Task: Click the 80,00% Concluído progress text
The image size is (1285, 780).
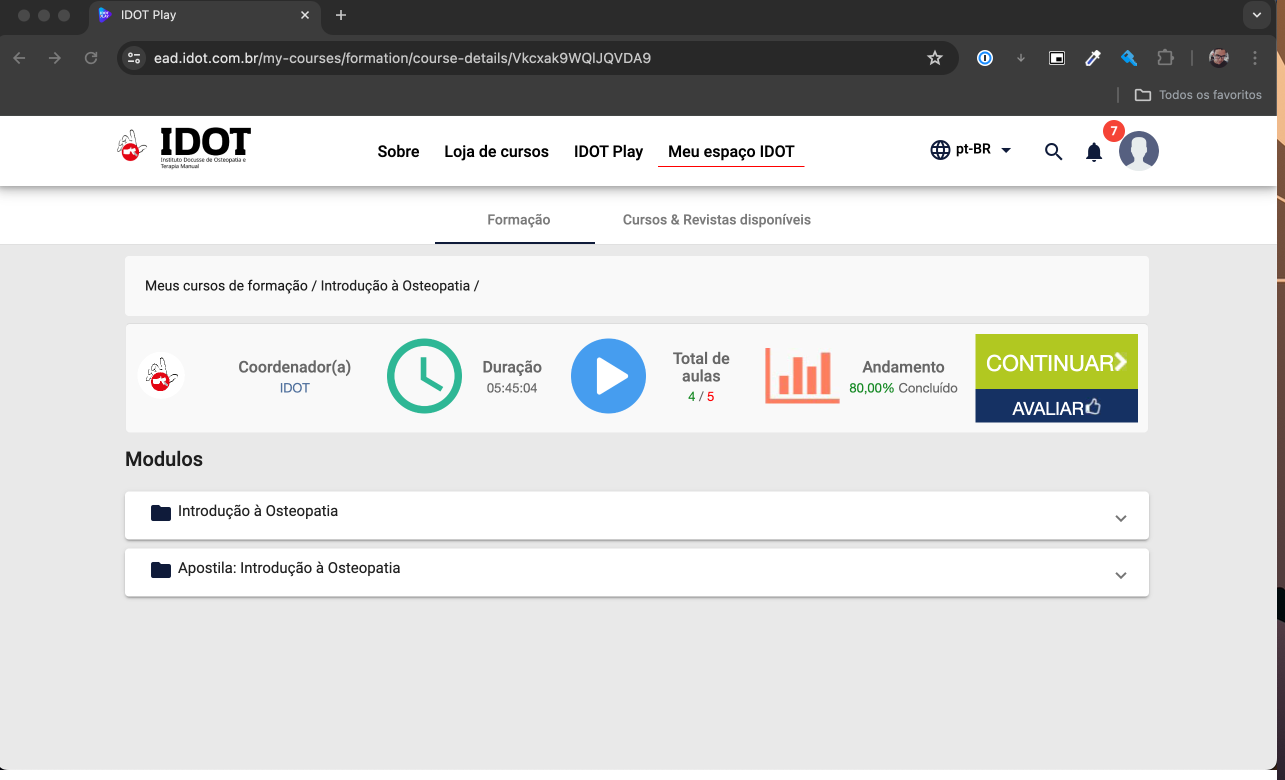Action: (x=903, y=388)
